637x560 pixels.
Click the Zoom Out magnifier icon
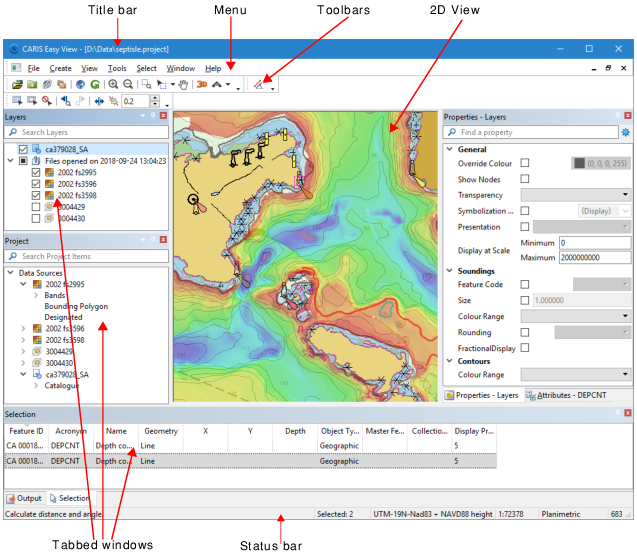(x=127, y=86)
